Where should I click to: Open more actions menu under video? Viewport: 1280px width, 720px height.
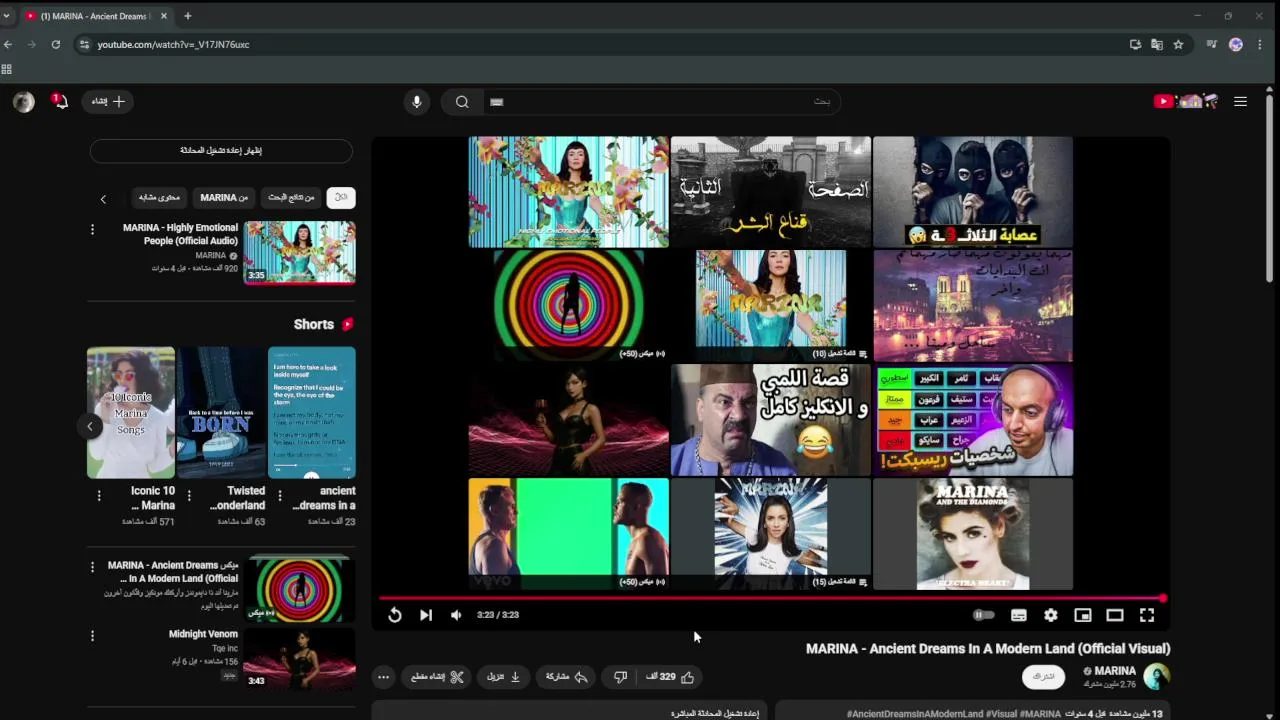click(x=383, y=677)
